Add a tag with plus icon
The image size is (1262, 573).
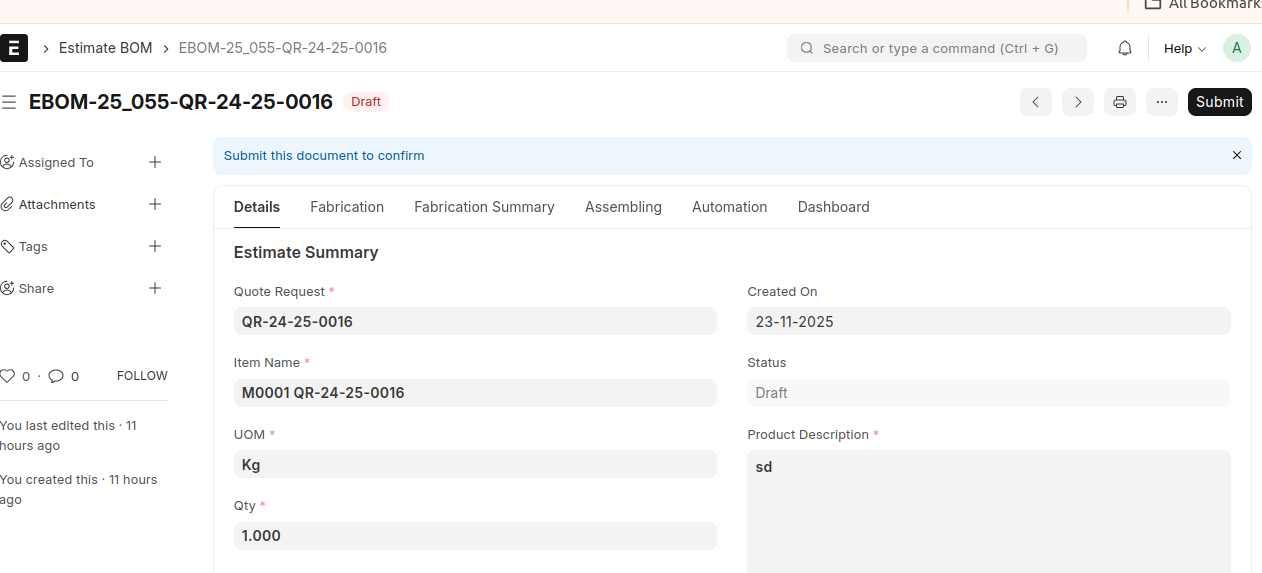point(155,246)
